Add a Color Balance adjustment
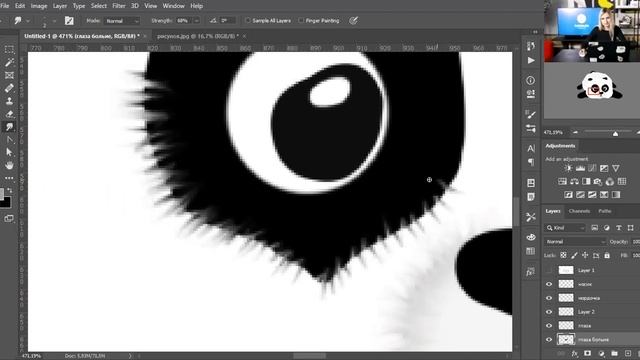The height and width of the screenshot is (360, 640). click(574, 181)
